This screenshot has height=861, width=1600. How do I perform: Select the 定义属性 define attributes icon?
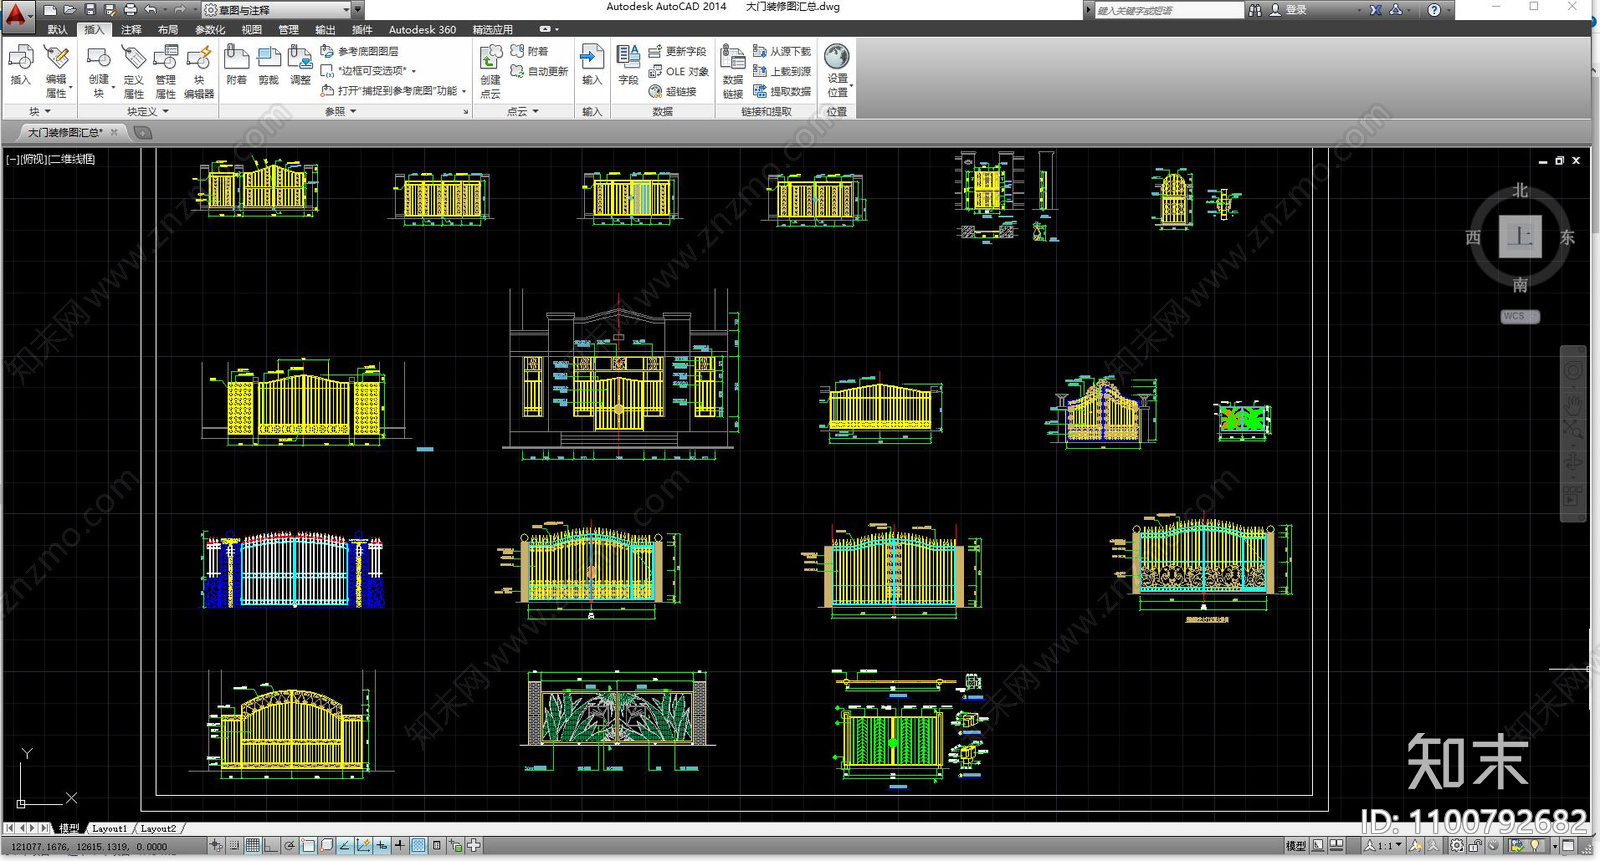(133, 72)
